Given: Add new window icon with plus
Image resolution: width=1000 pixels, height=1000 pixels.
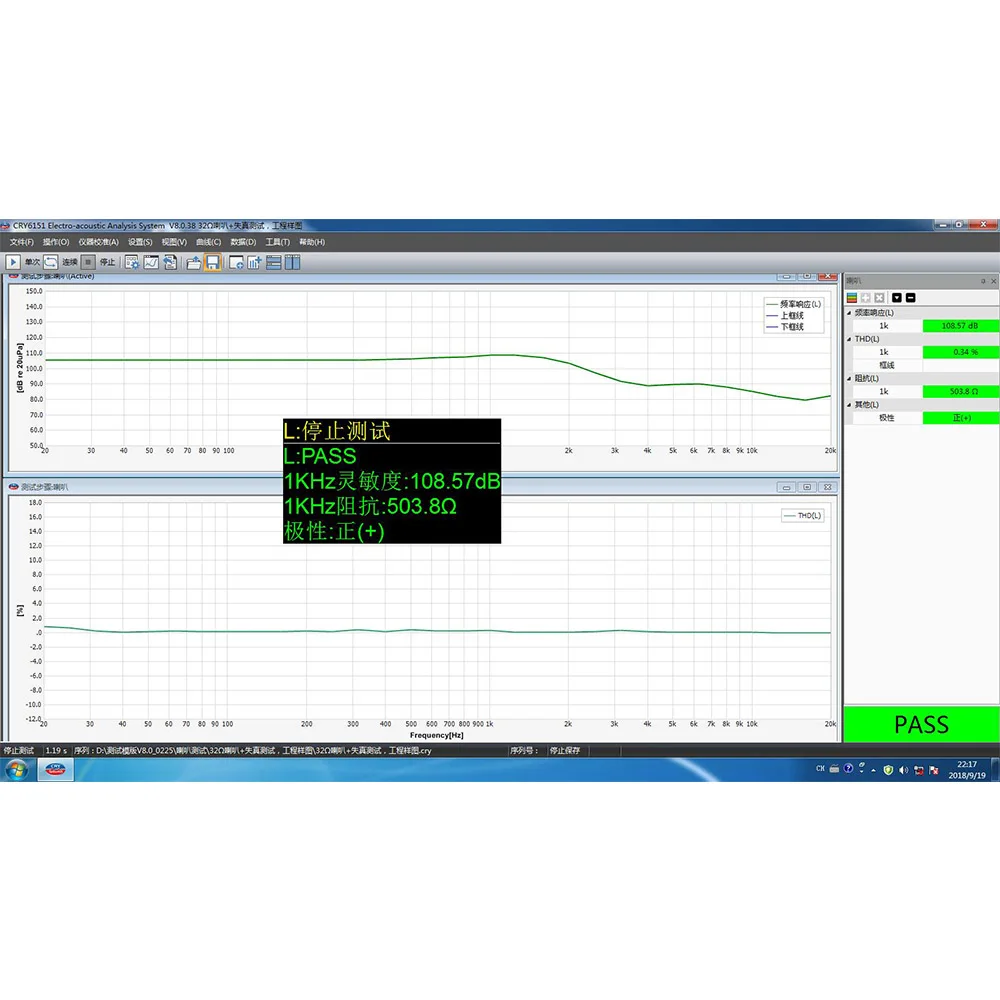Looking at the screenshot, I should point(236,262).
